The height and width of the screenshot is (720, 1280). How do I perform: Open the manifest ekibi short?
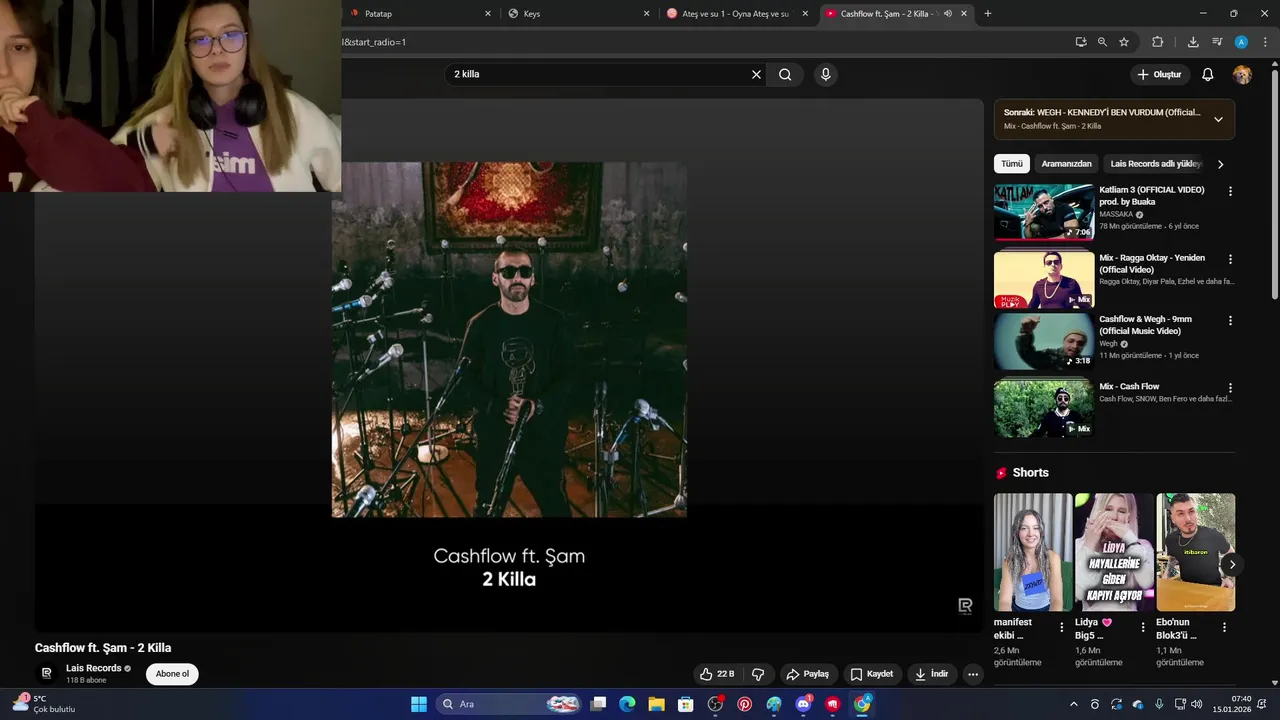1033,552
